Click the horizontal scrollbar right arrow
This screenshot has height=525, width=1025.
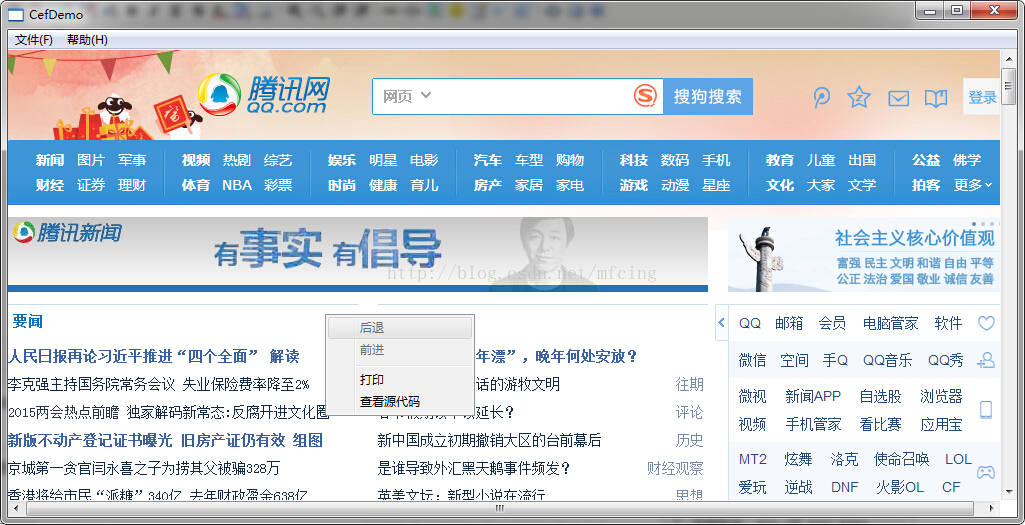[x=992, y=508]
